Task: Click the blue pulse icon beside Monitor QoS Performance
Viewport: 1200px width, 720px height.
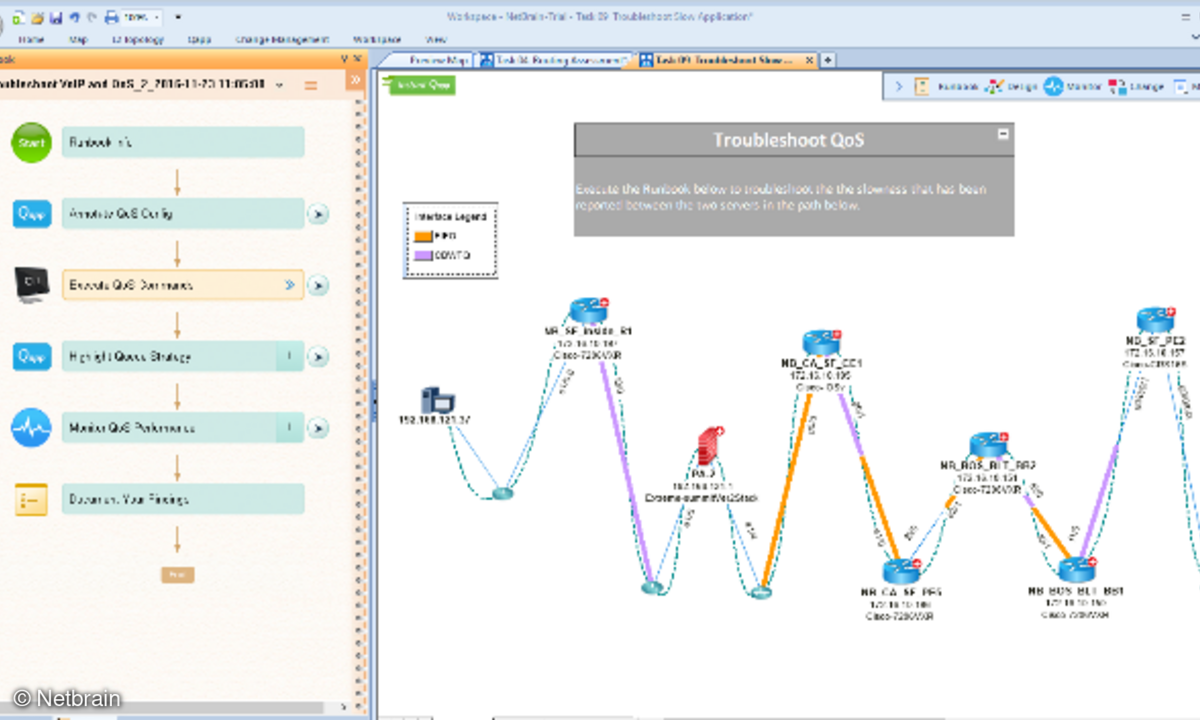Action: tap(31, 428)
